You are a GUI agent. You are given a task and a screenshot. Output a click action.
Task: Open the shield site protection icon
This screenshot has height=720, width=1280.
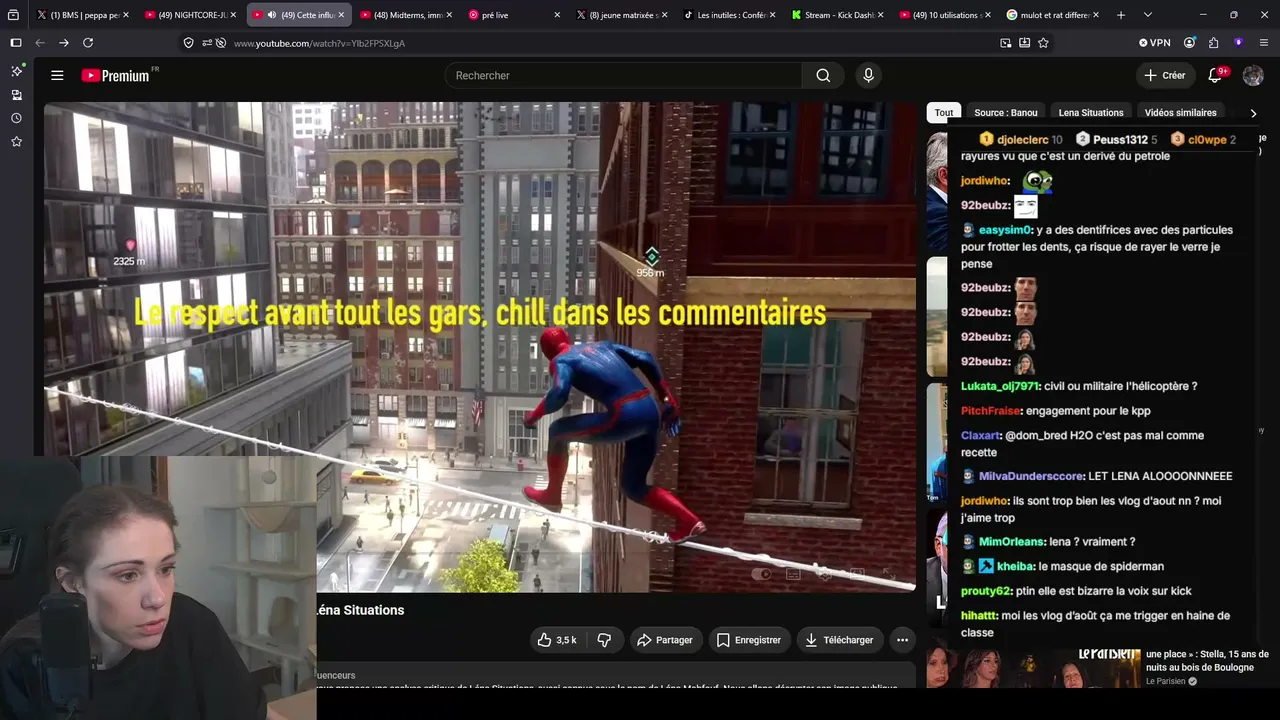[x=188, y=43]
